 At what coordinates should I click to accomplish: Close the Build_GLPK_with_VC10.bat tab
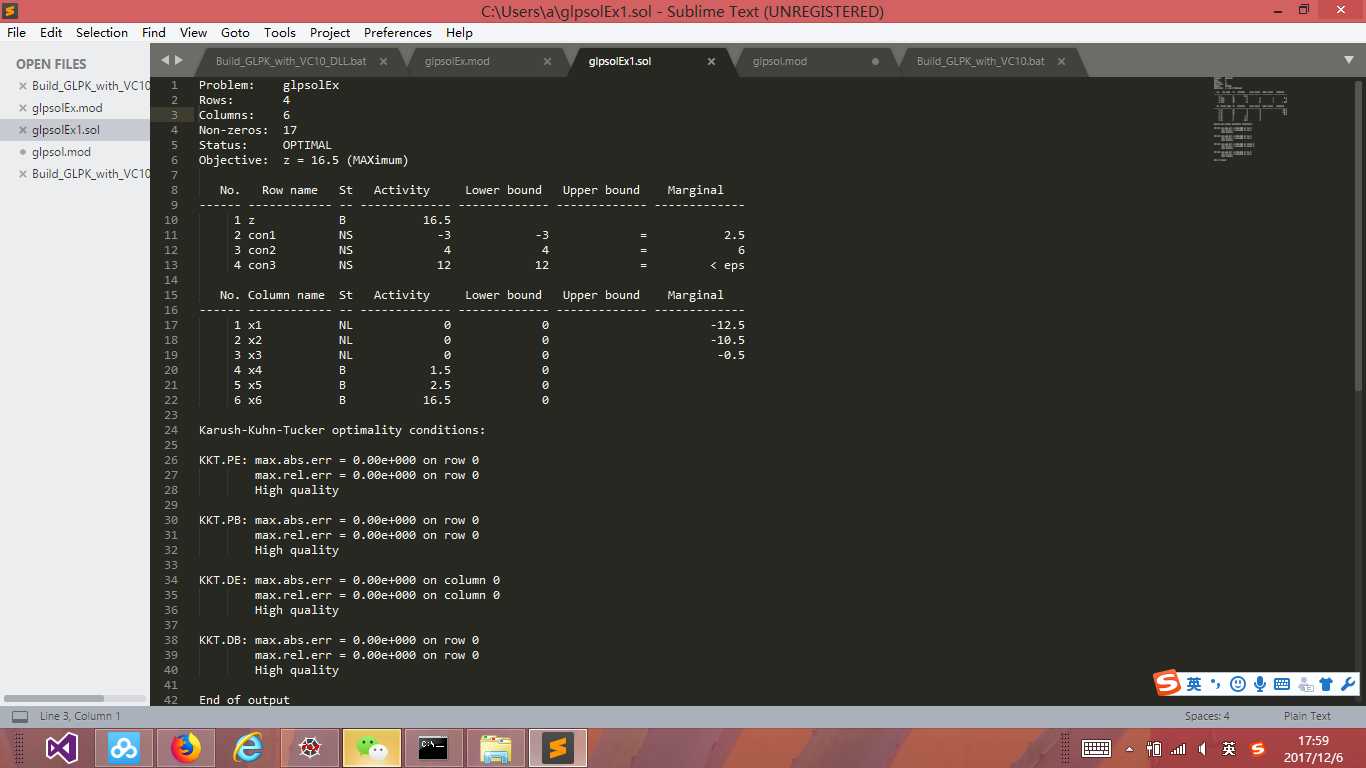pyautogui.click(x=1061, y=61)
